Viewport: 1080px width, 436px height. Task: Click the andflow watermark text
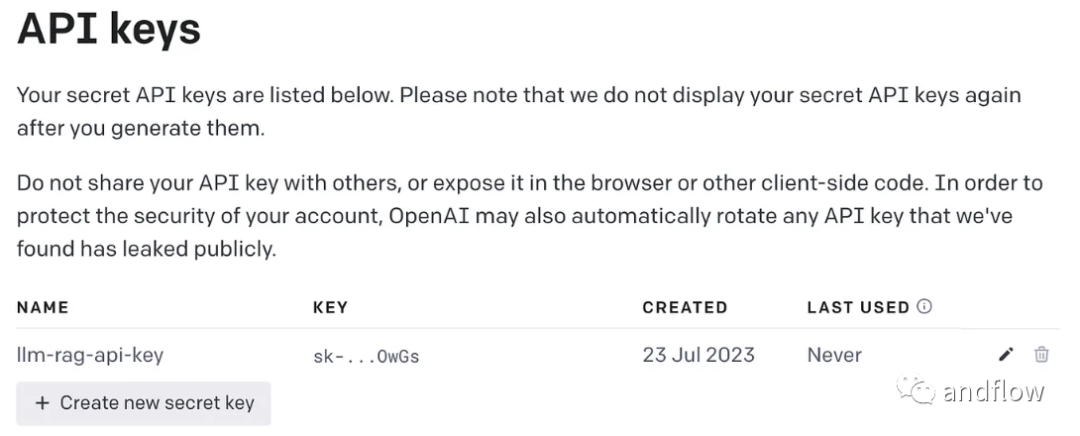click(x=993, y=391)
